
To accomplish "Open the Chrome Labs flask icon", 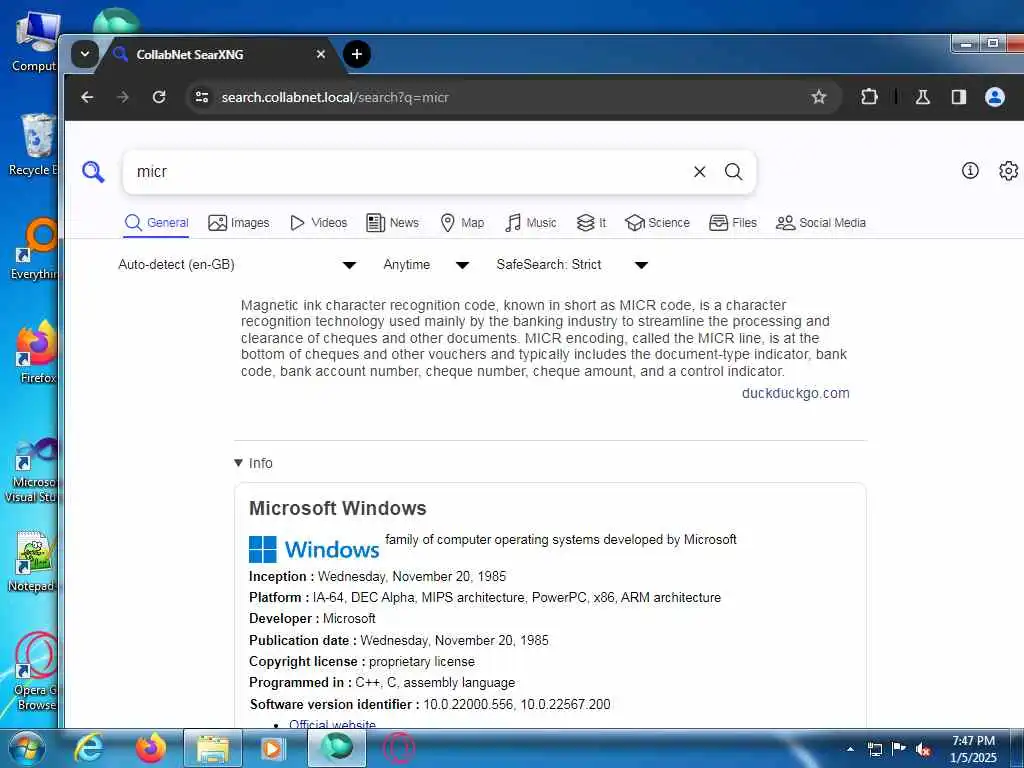I will tap(922, 97).
